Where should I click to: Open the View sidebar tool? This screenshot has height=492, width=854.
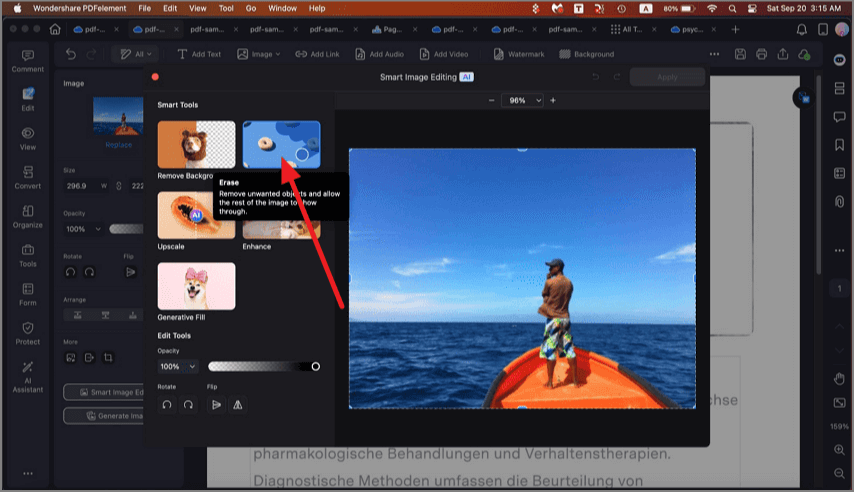tap(28, 139)
